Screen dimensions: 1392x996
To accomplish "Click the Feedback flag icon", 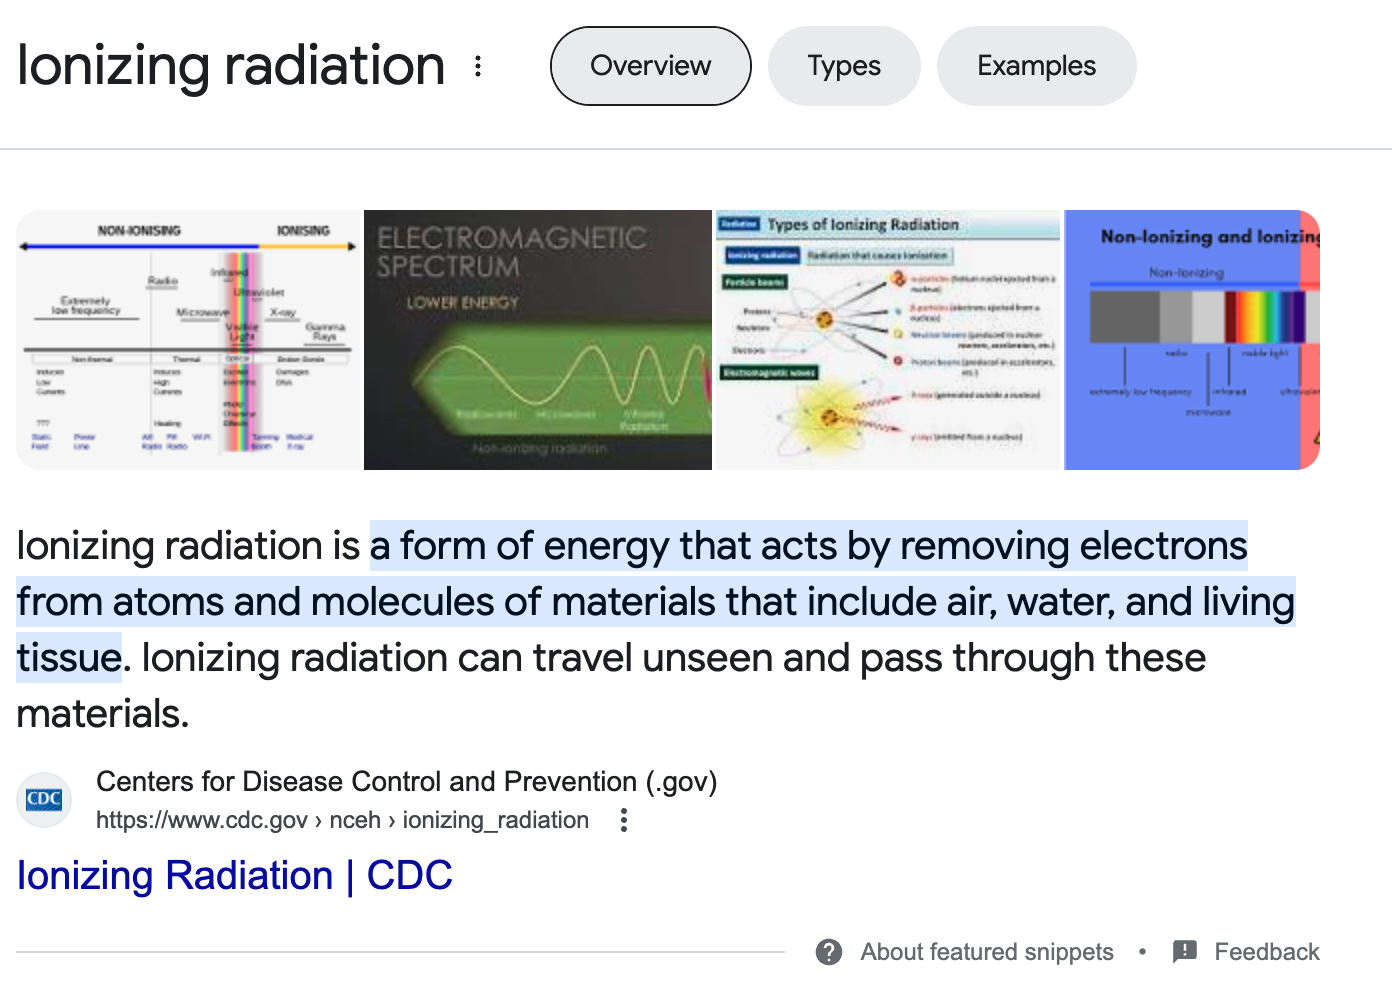I will 1185,951.
